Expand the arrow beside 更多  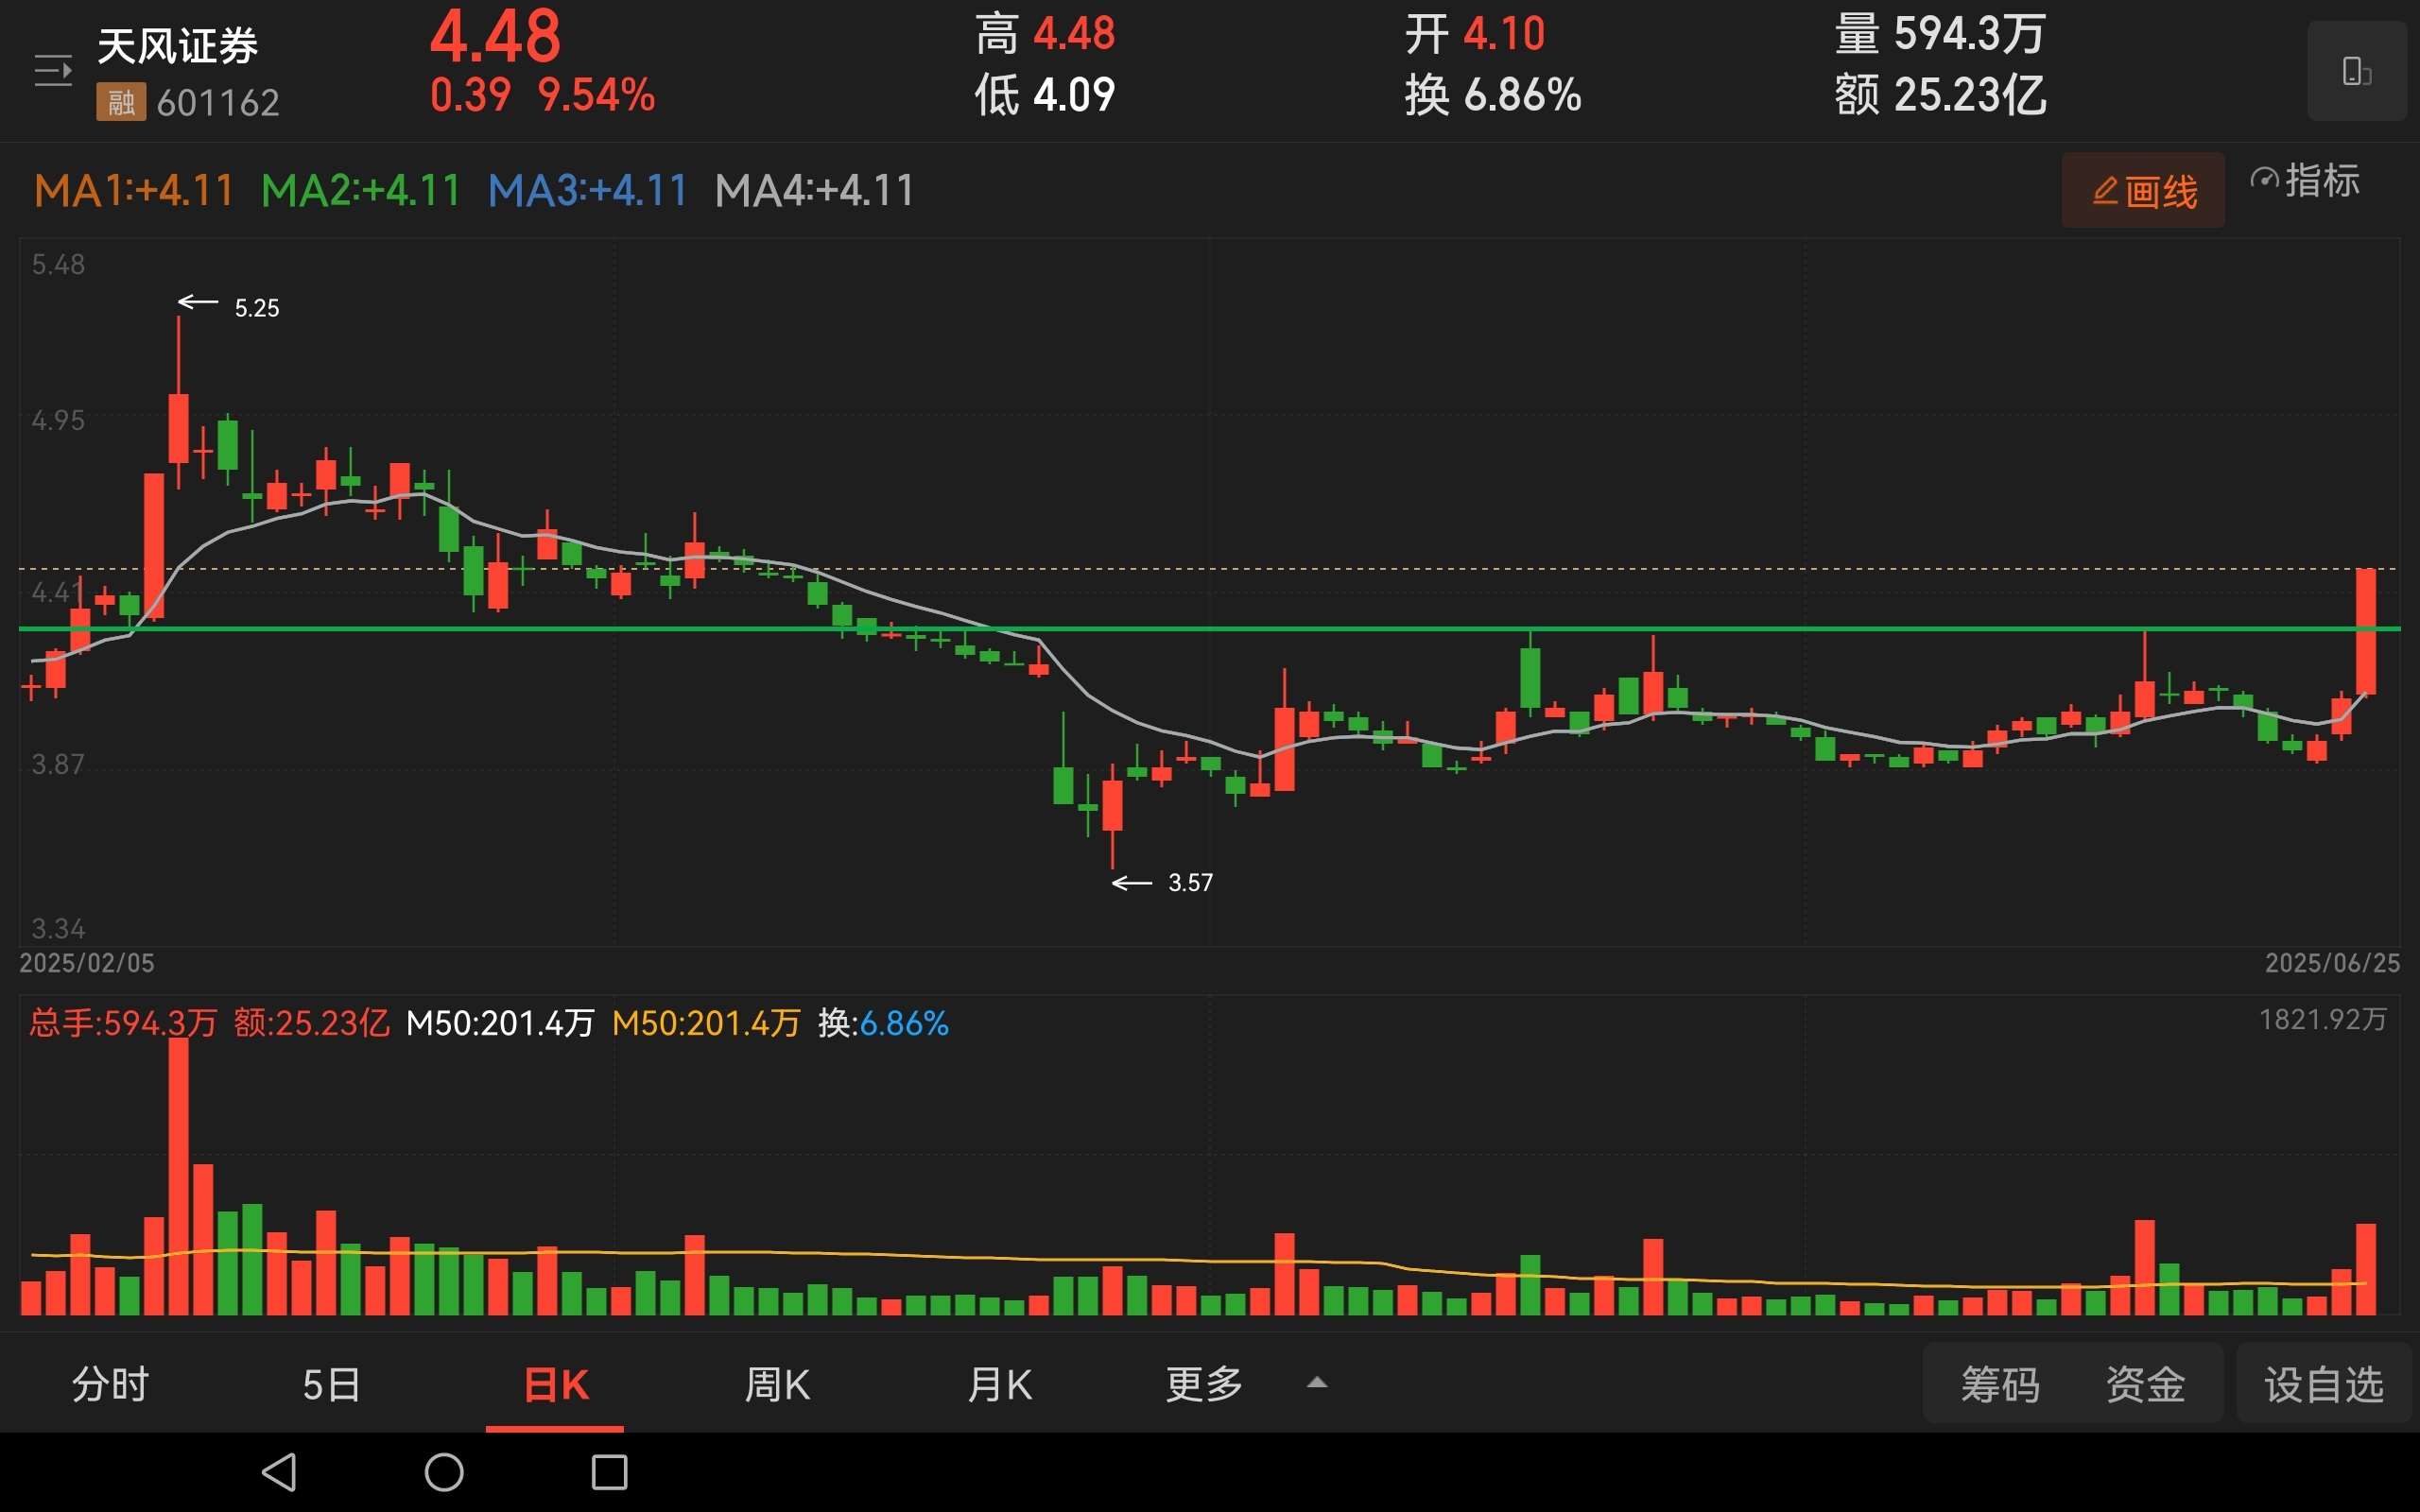click(x=1317, y=1382)
